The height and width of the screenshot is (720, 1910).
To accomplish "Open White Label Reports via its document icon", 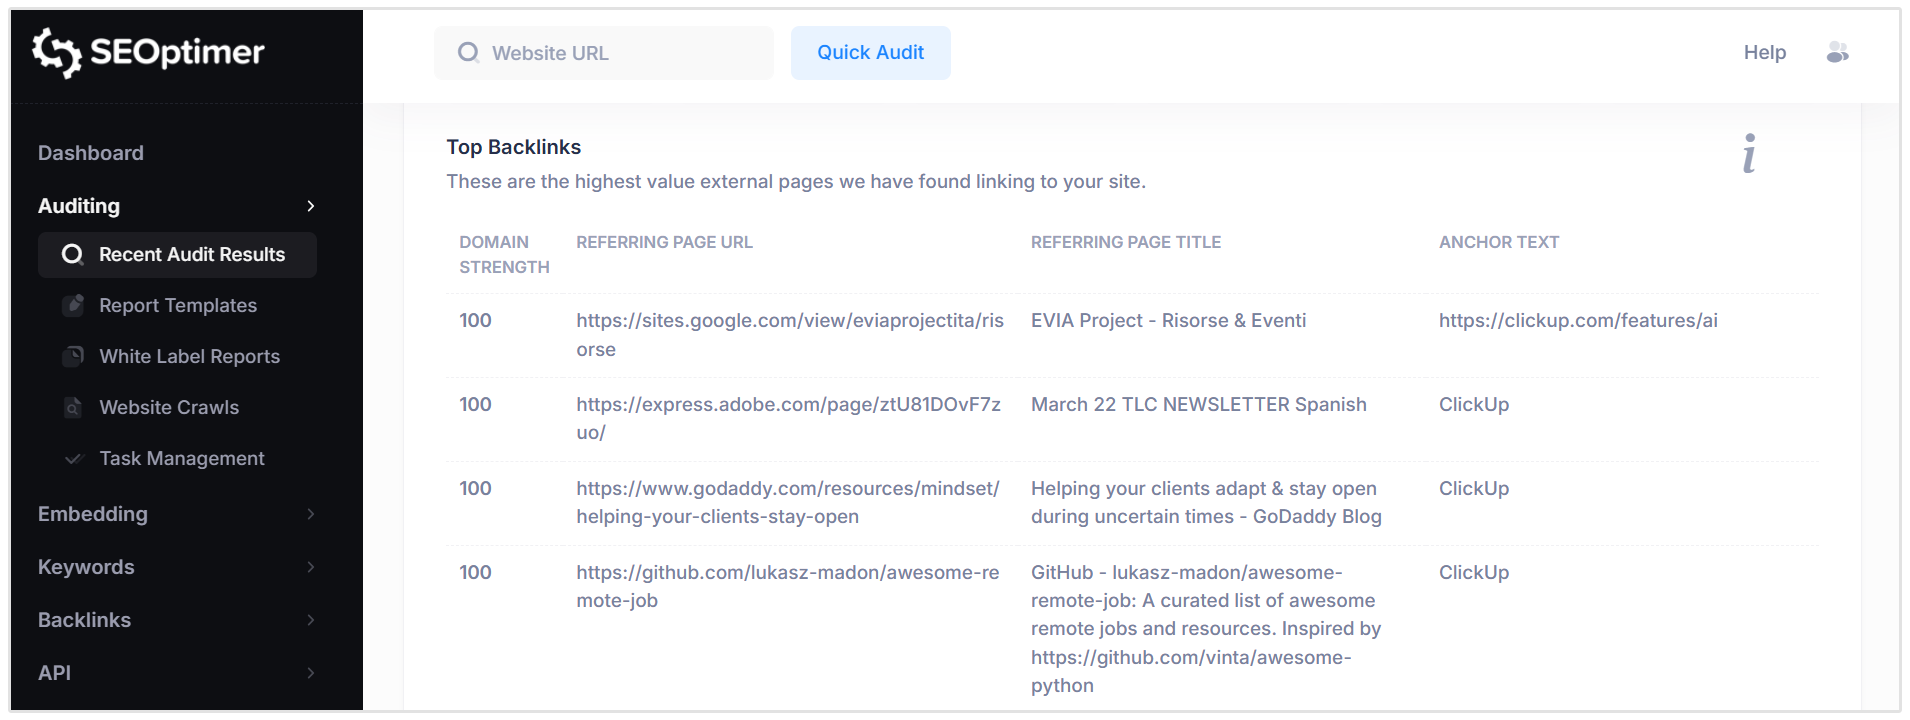I will (x=74, y=356).
